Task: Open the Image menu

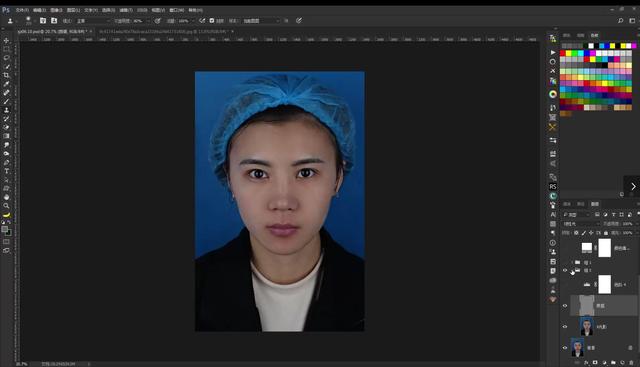Action: coord(56,10)
